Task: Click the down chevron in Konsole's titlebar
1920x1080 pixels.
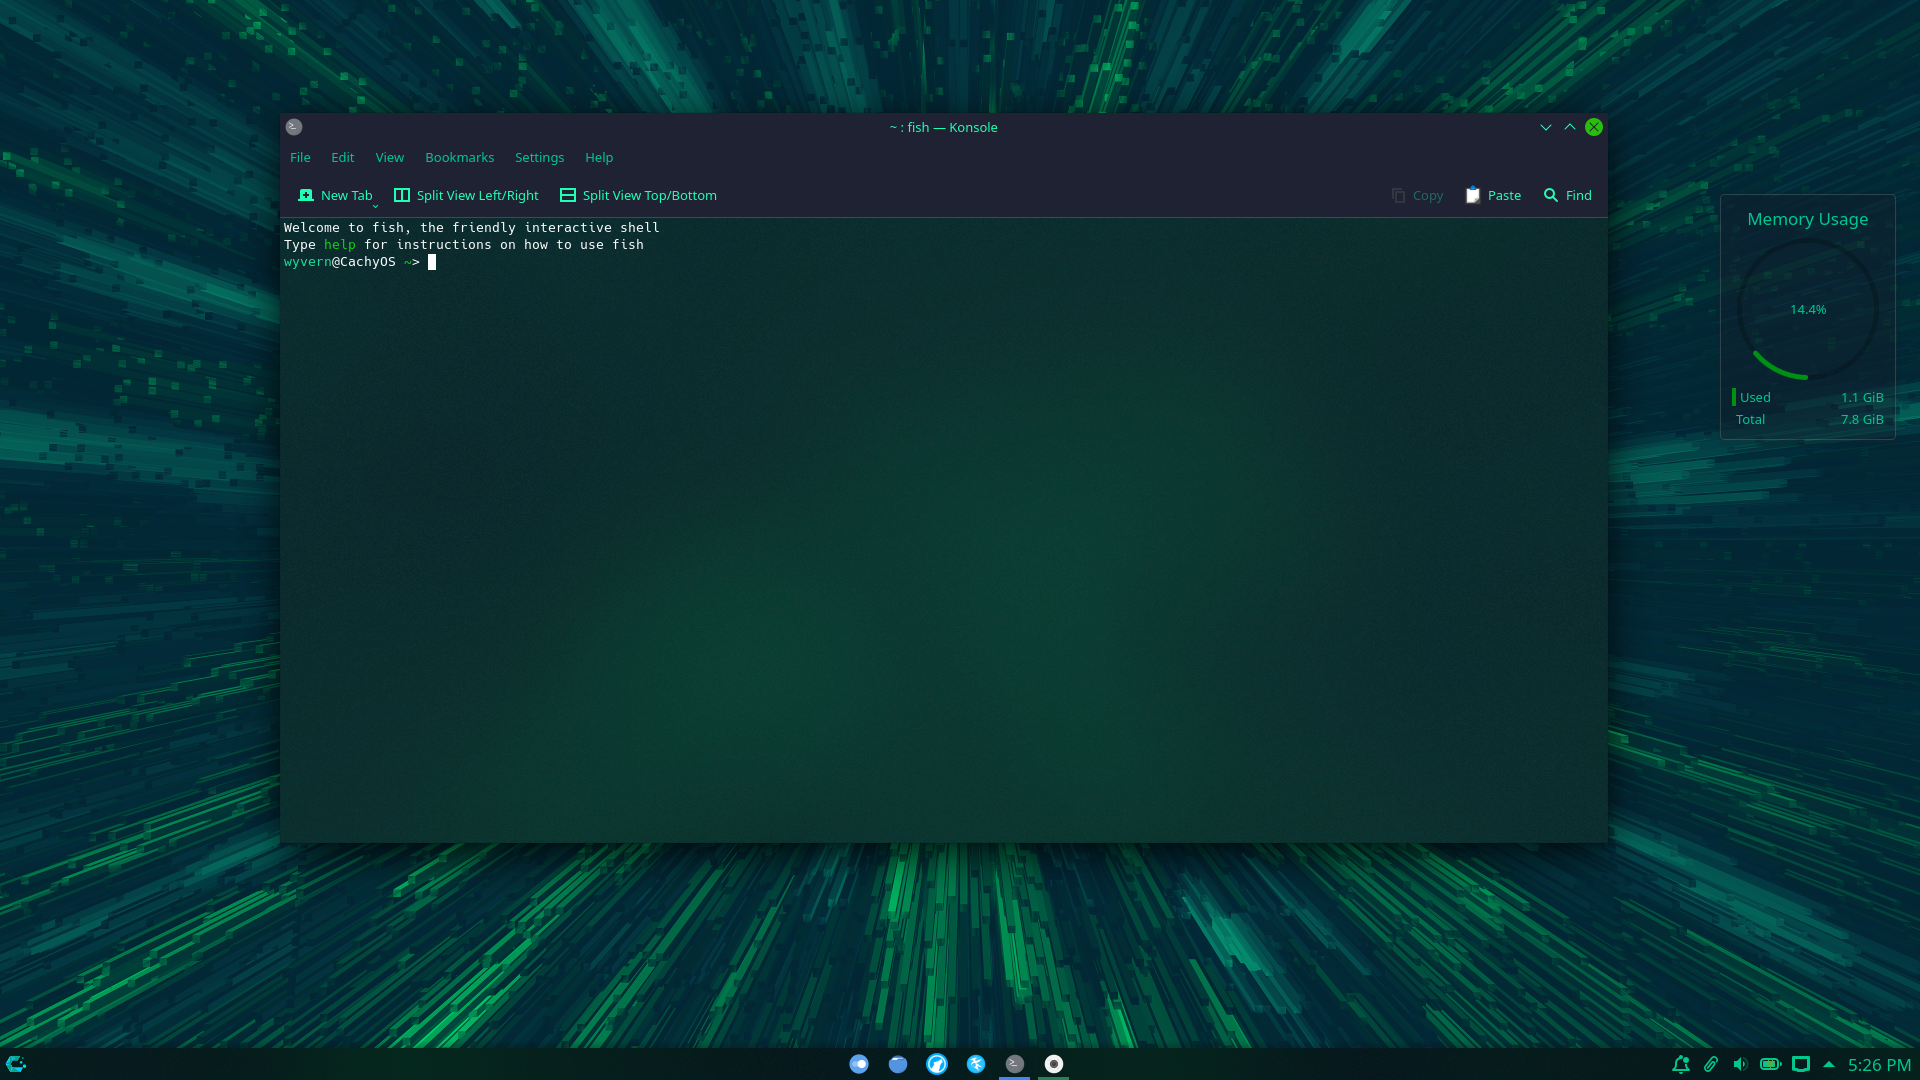Action: click(1546, 127)
